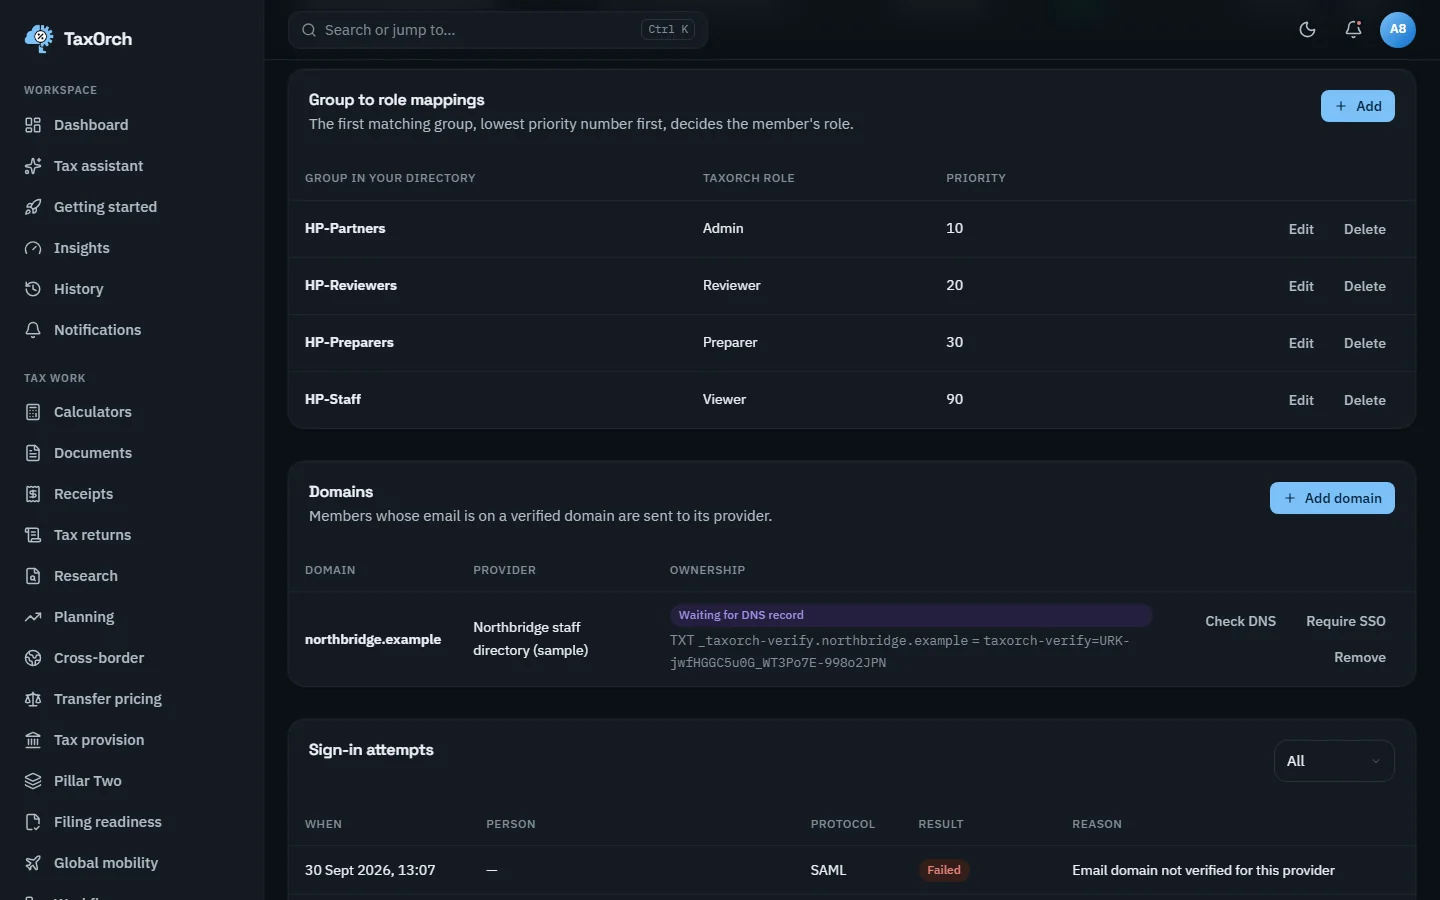Open the Pillar Two layers icon
The width and height of the screenshot is (1440, 900).
point(33,781)
